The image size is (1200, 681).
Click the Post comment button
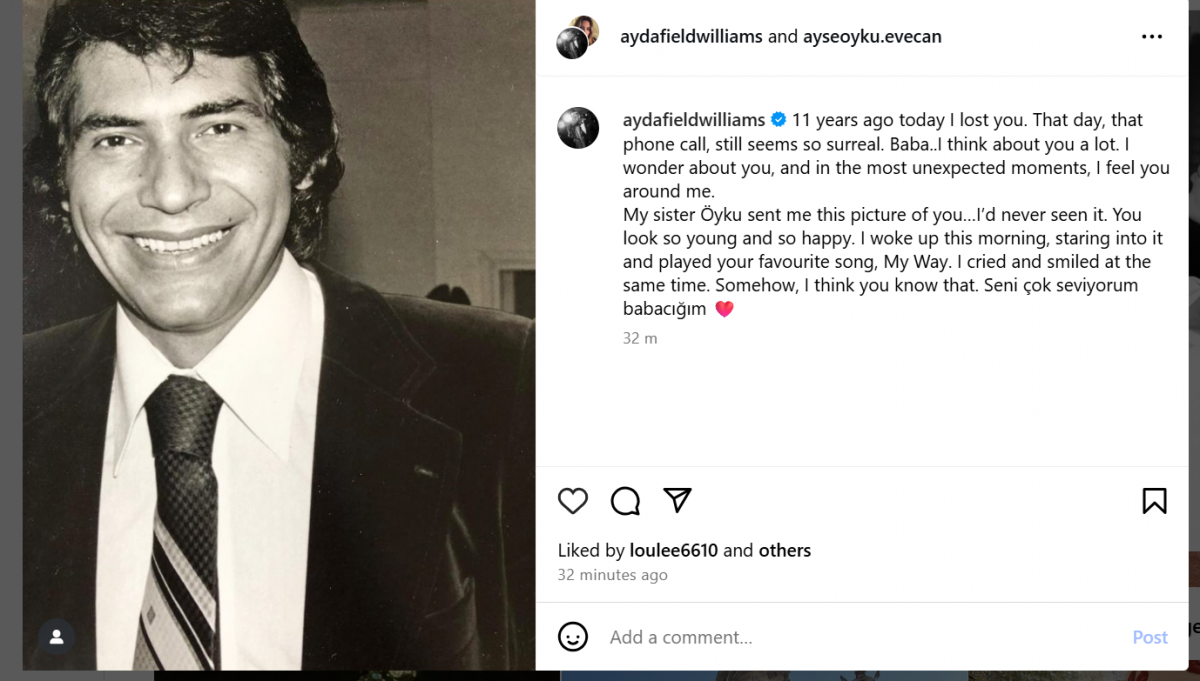pyautogui.click(x=1150, y=637)
